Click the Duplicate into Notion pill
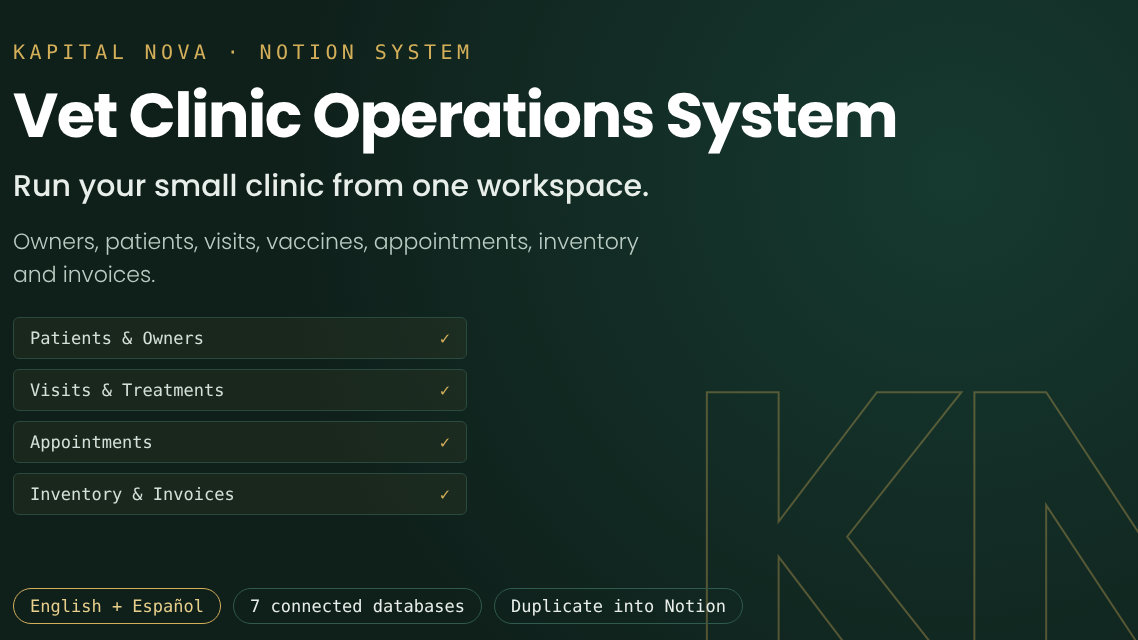 click(x=618, y=606)
